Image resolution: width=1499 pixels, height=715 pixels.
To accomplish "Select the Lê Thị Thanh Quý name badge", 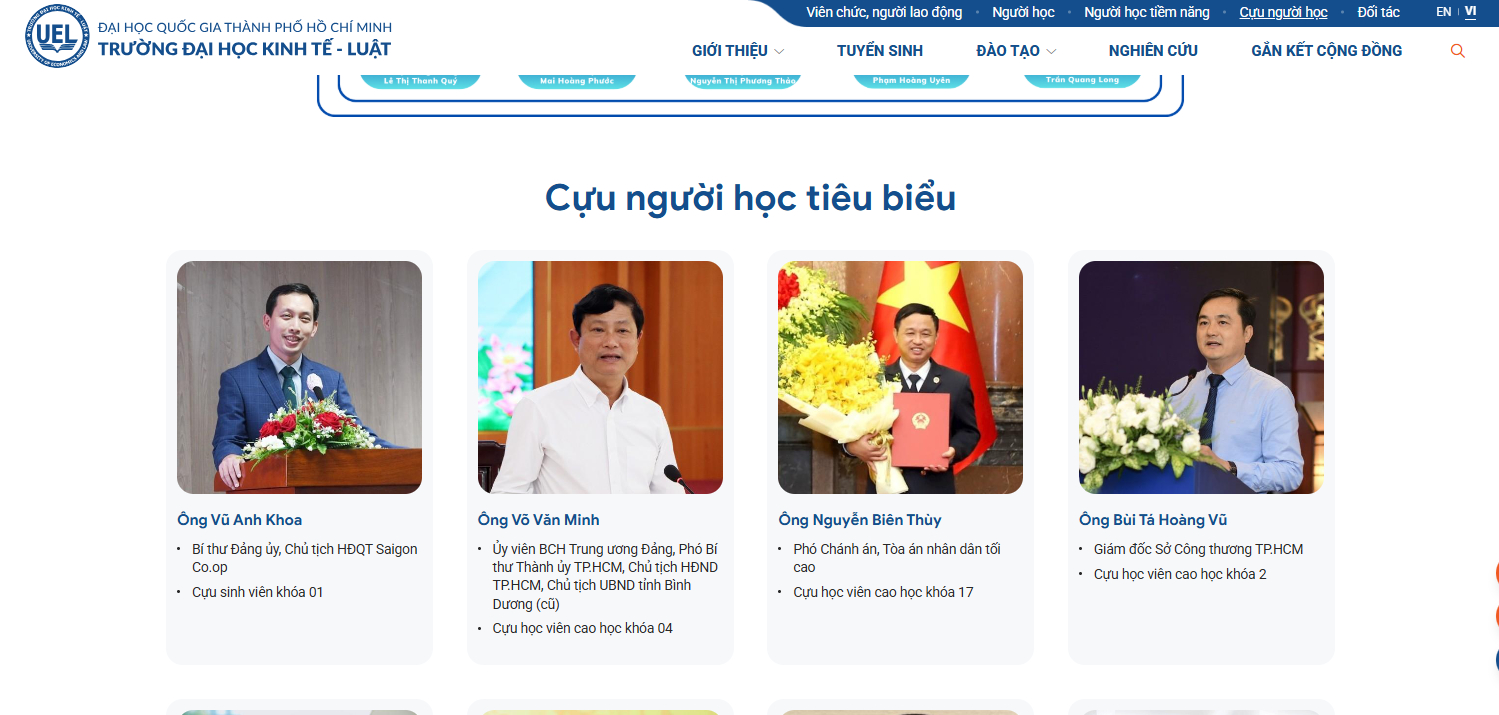I will coord(420,80).
